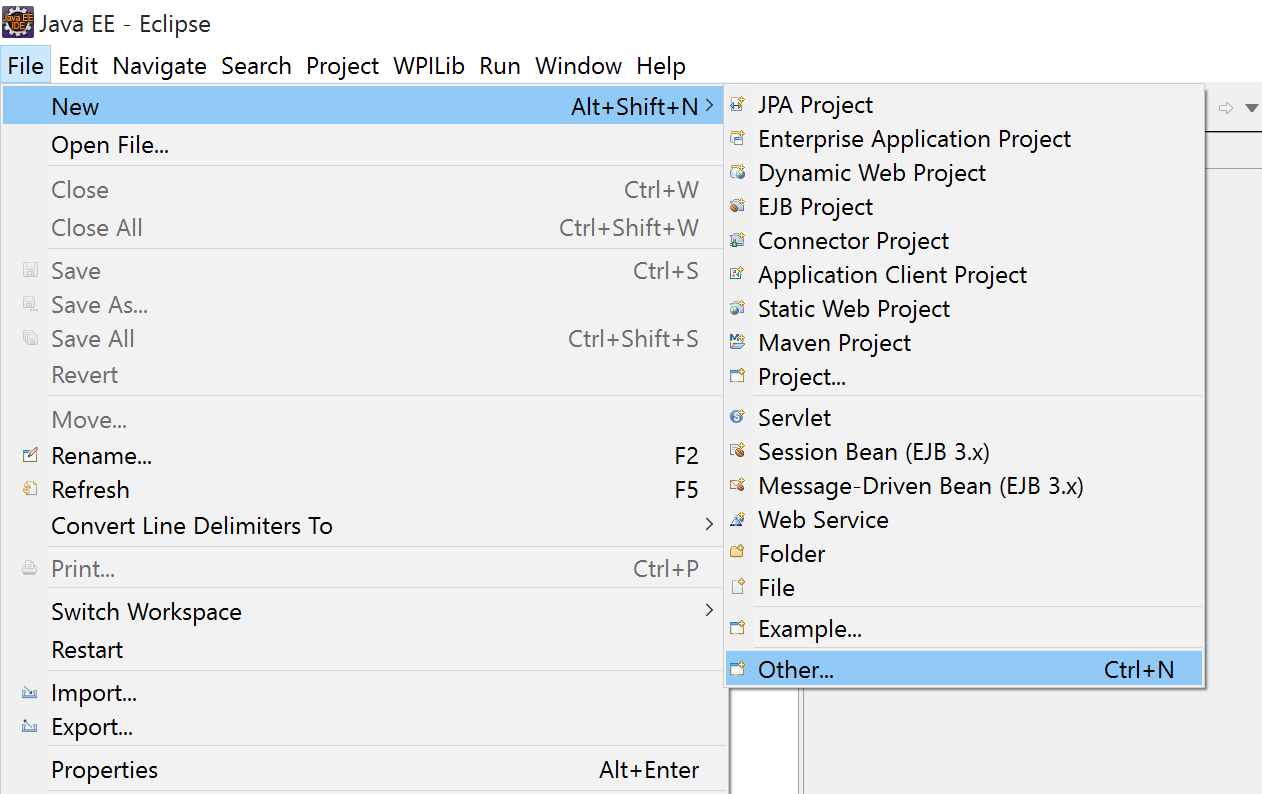Select Application Client Project
This screenshot has height=794, width=1262.
pyautogui.click(x=892, y=274)
